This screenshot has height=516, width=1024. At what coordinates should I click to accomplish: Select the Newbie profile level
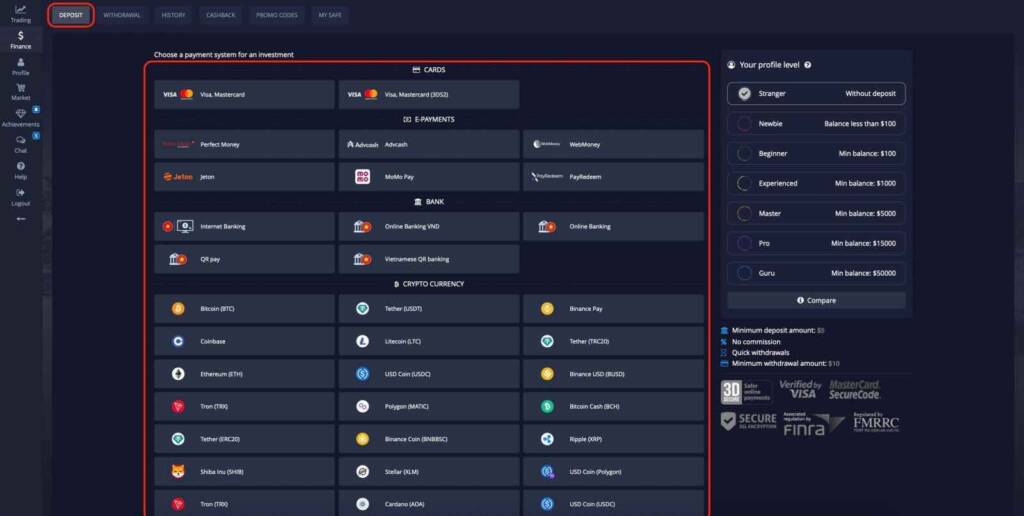pyautogui.click(x=816, y=123)
